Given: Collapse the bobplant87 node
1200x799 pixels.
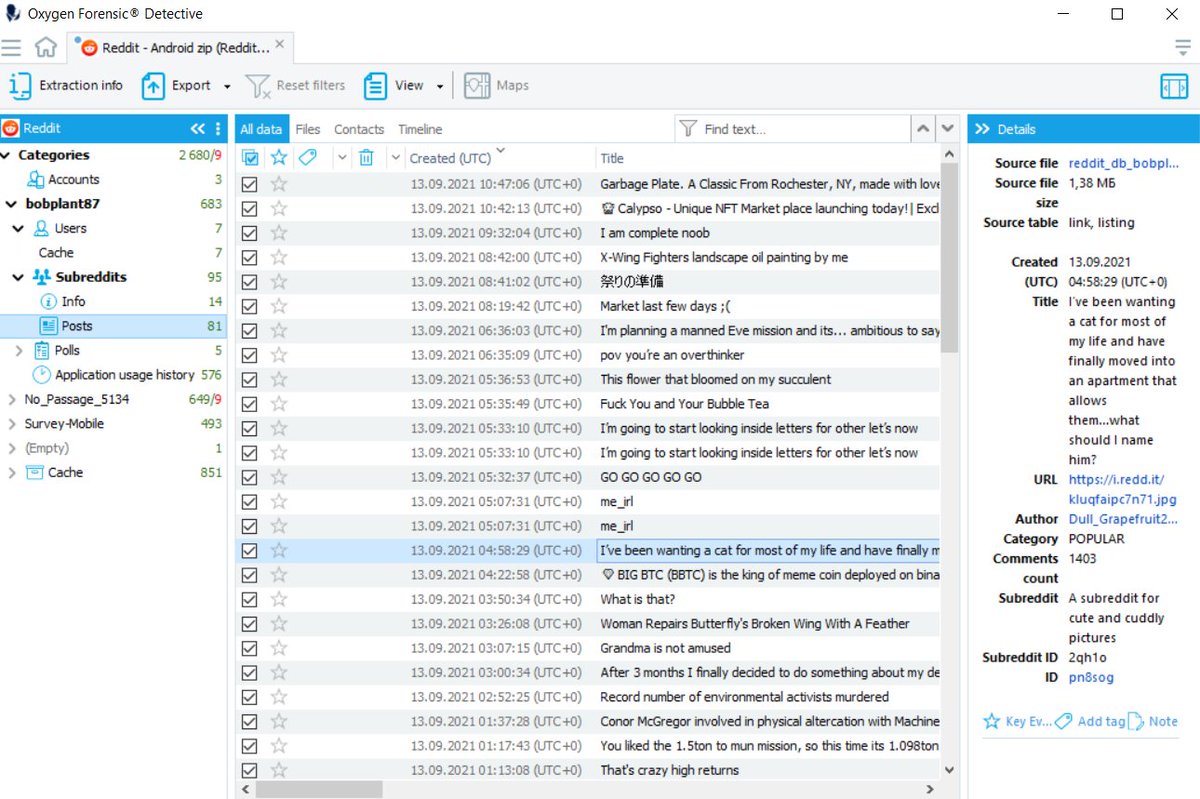Looking at the screenshot, I should pyautogui.click(x=12, y=204).
